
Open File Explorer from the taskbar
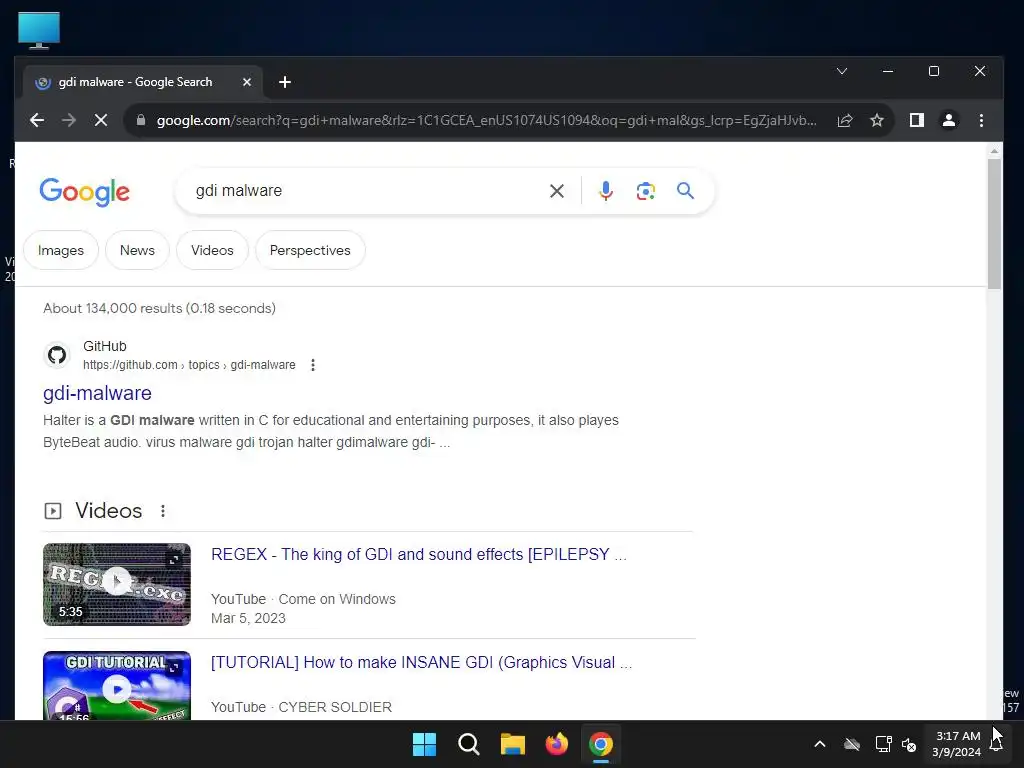[513, 744]
